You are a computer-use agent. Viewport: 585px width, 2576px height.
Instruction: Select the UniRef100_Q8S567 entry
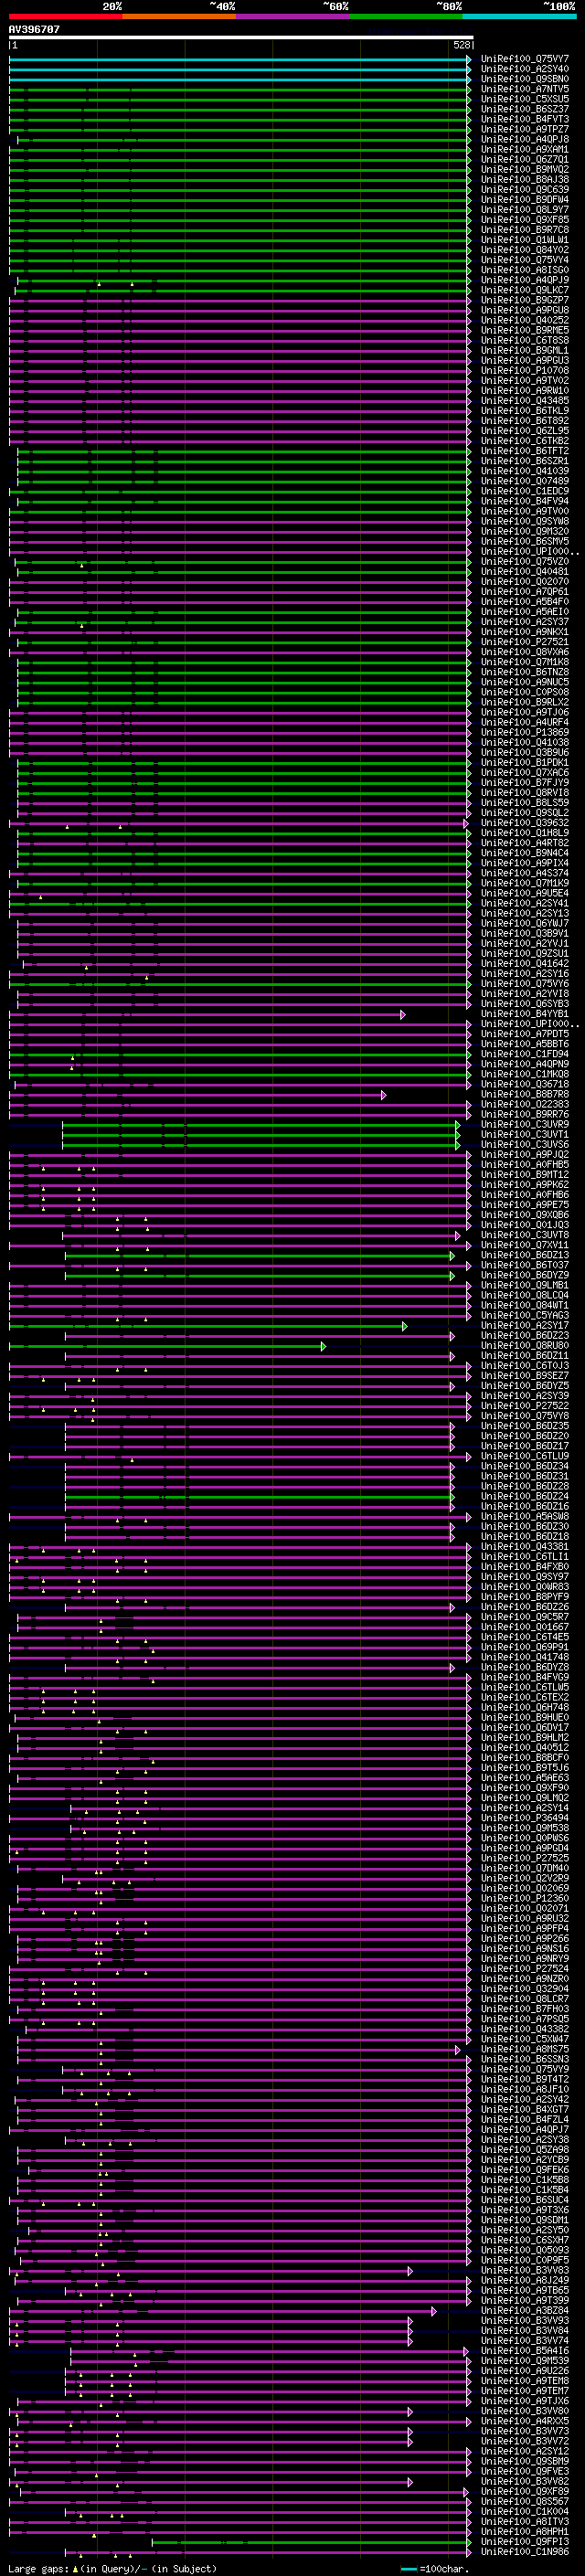525,2501
